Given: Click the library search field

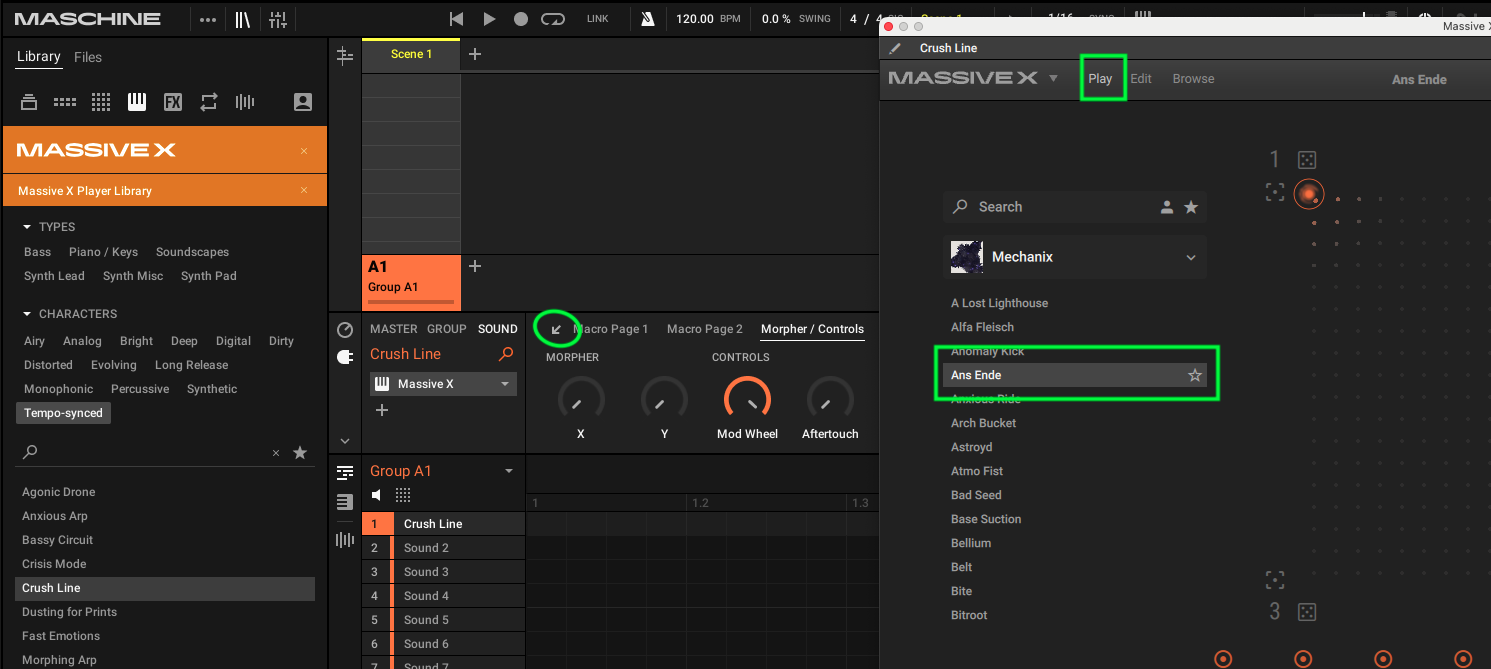Looking at the screenshot, I should (x=150, y=452).
